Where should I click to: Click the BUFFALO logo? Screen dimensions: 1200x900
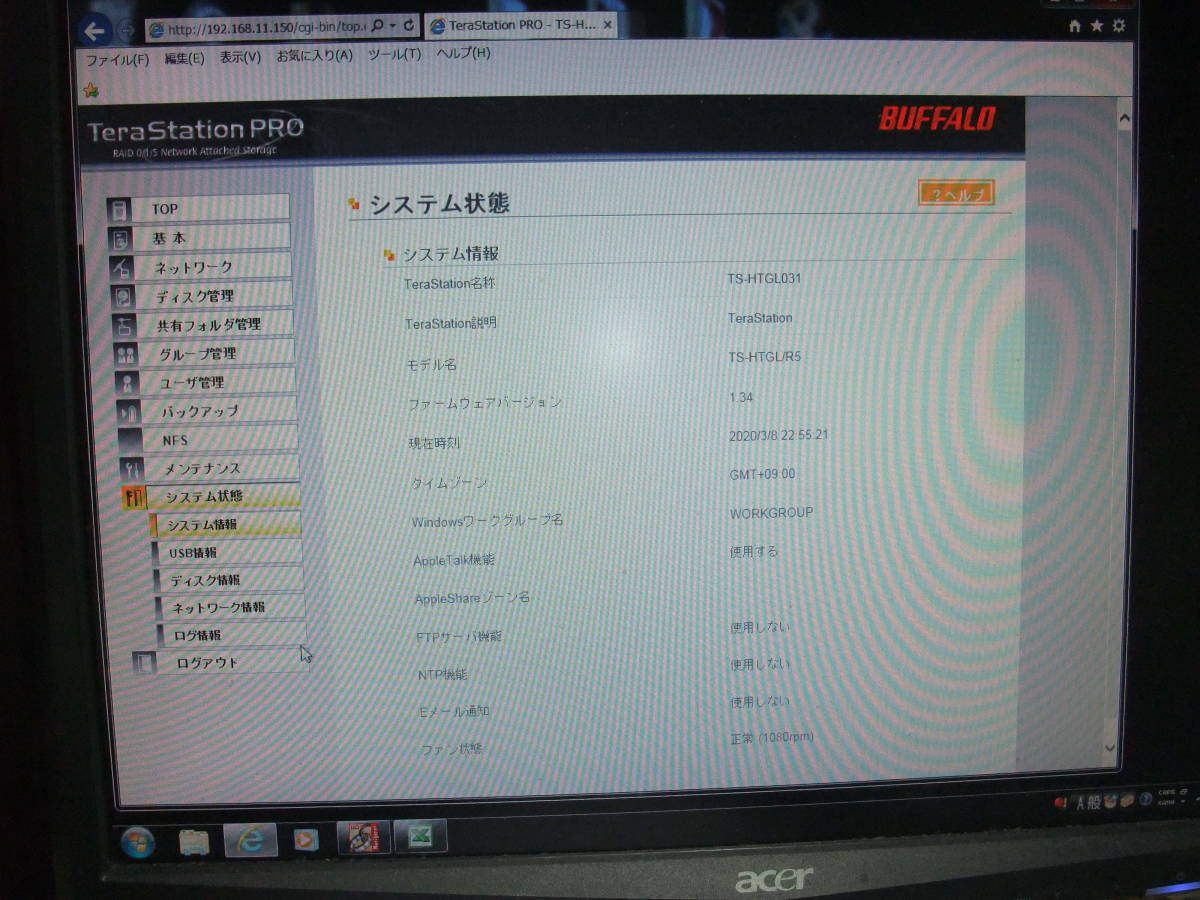(x=937, y=119)
